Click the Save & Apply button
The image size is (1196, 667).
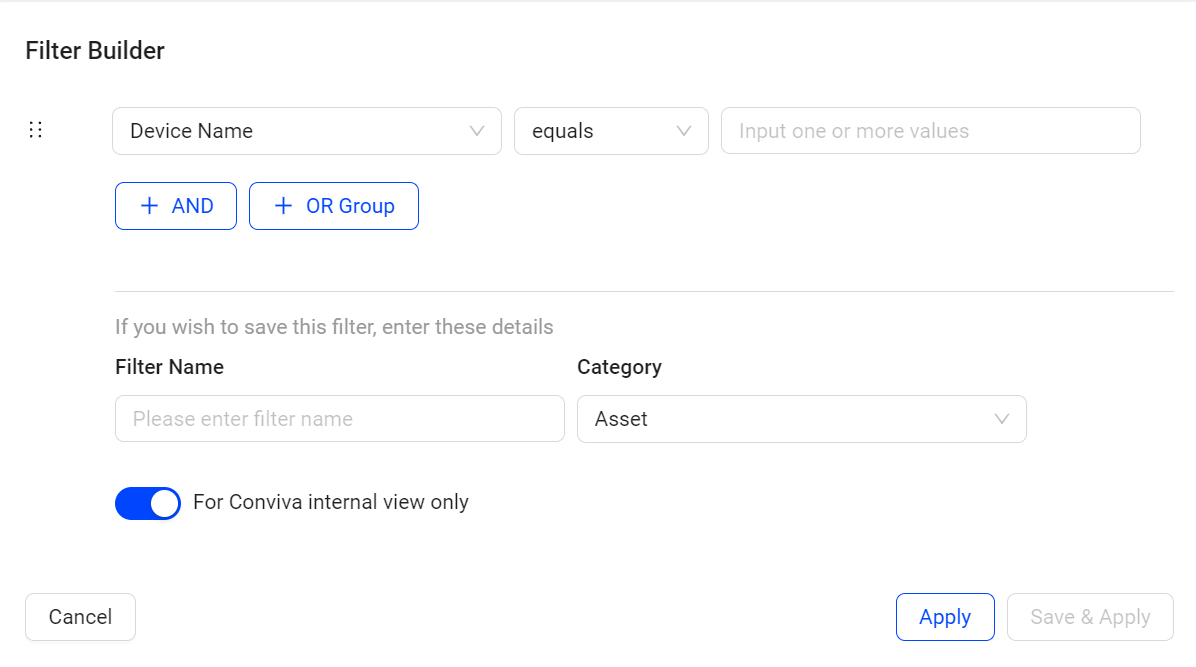point(1089,617)
